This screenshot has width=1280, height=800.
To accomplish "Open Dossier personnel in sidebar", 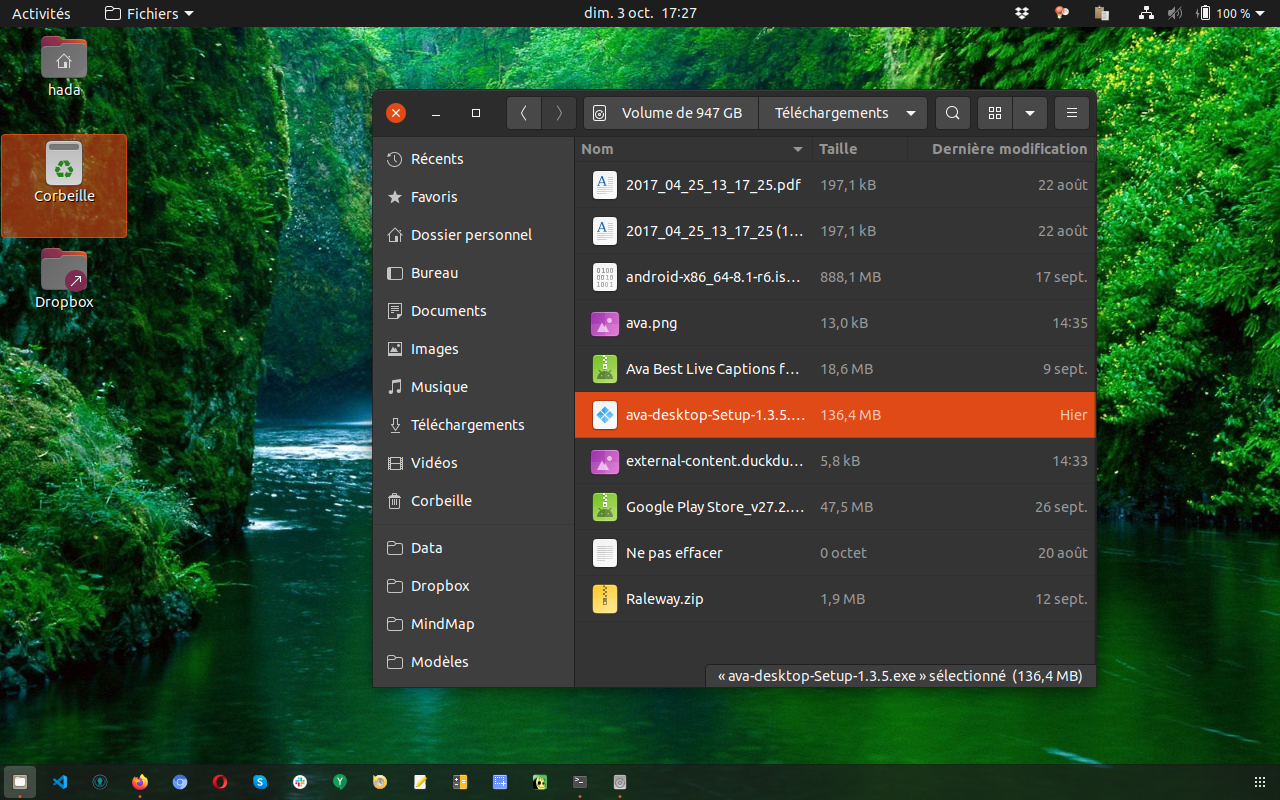I will [474, 235].
